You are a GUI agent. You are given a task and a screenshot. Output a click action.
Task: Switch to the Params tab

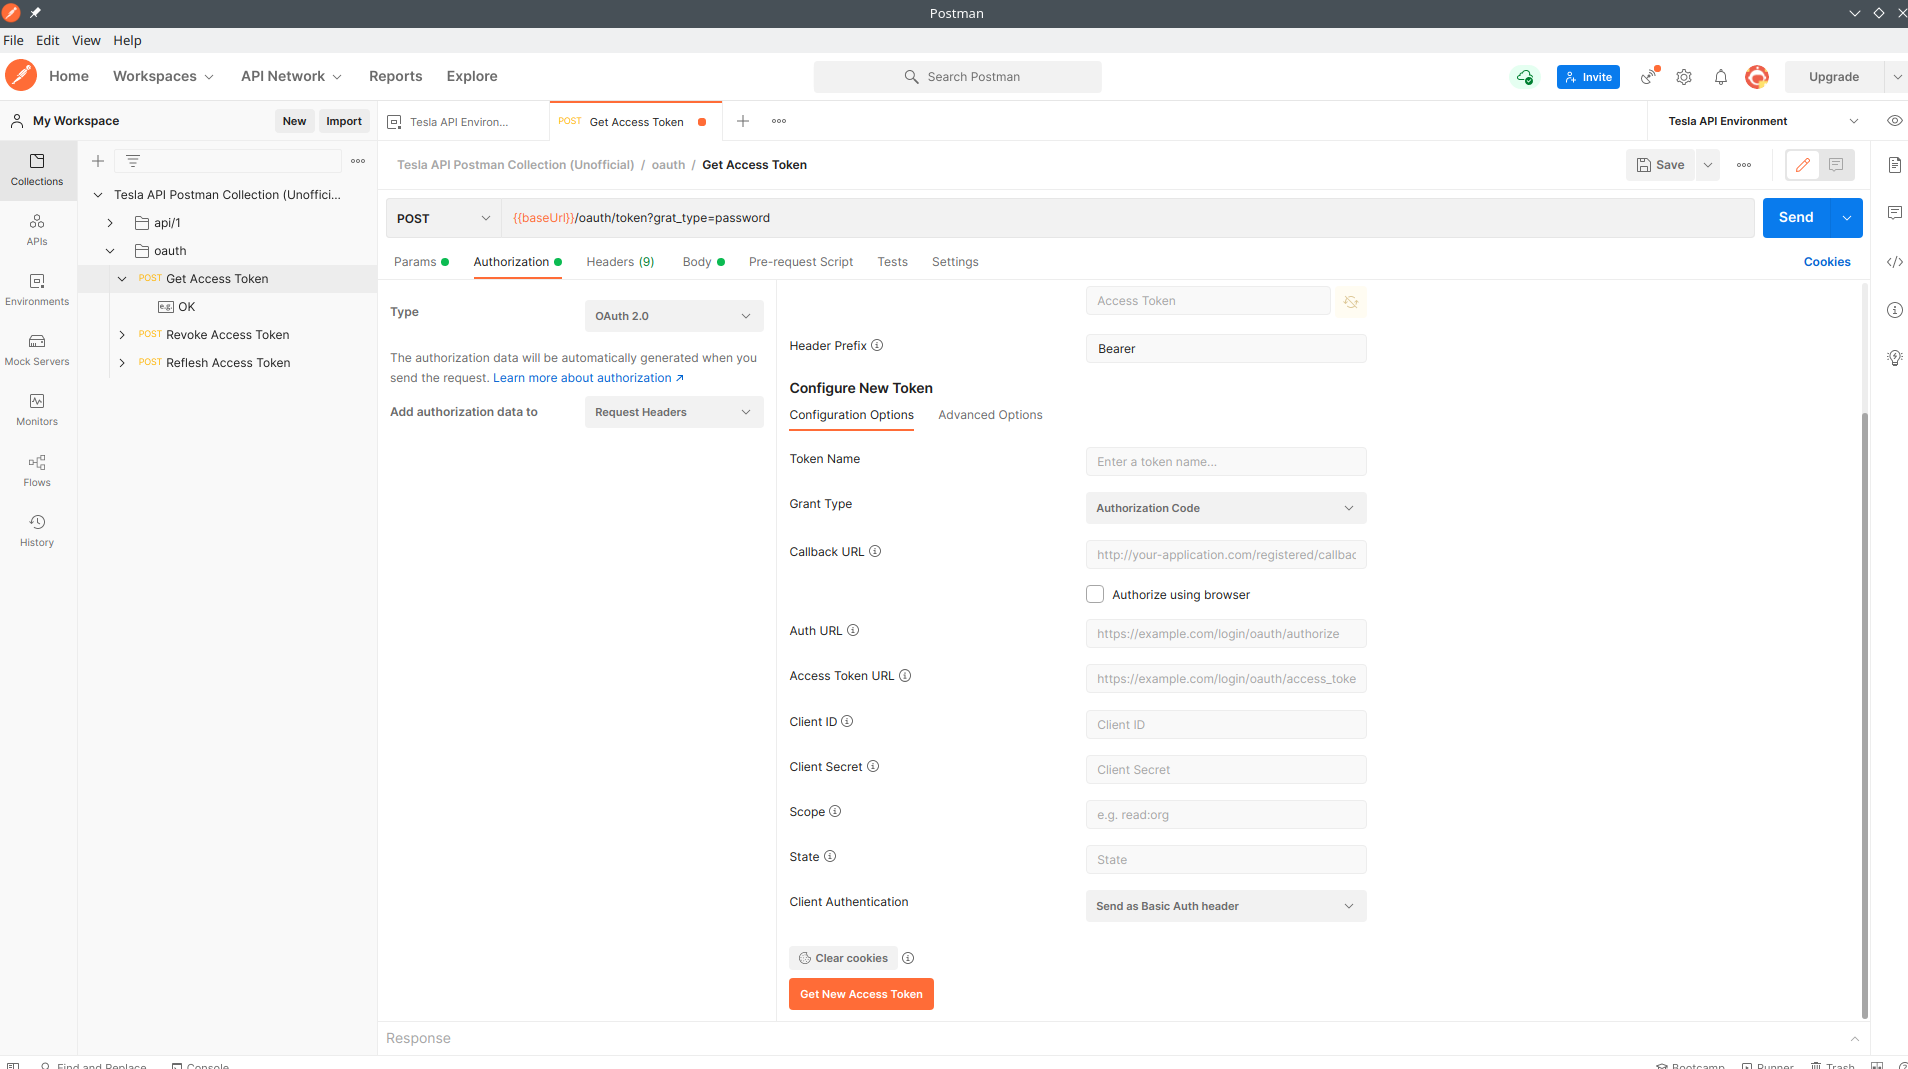(421, 262)
